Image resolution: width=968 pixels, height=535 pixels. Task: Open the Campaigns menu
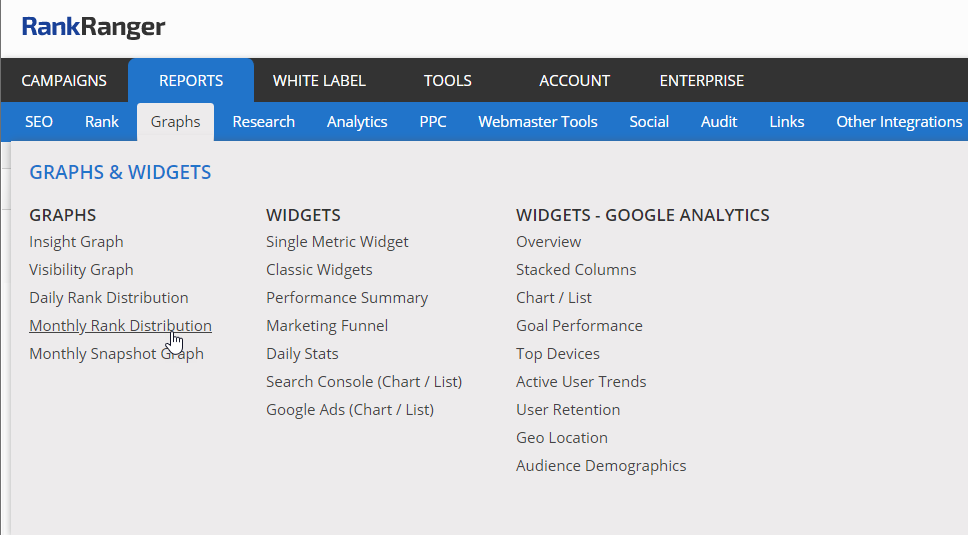click(64, 81)
